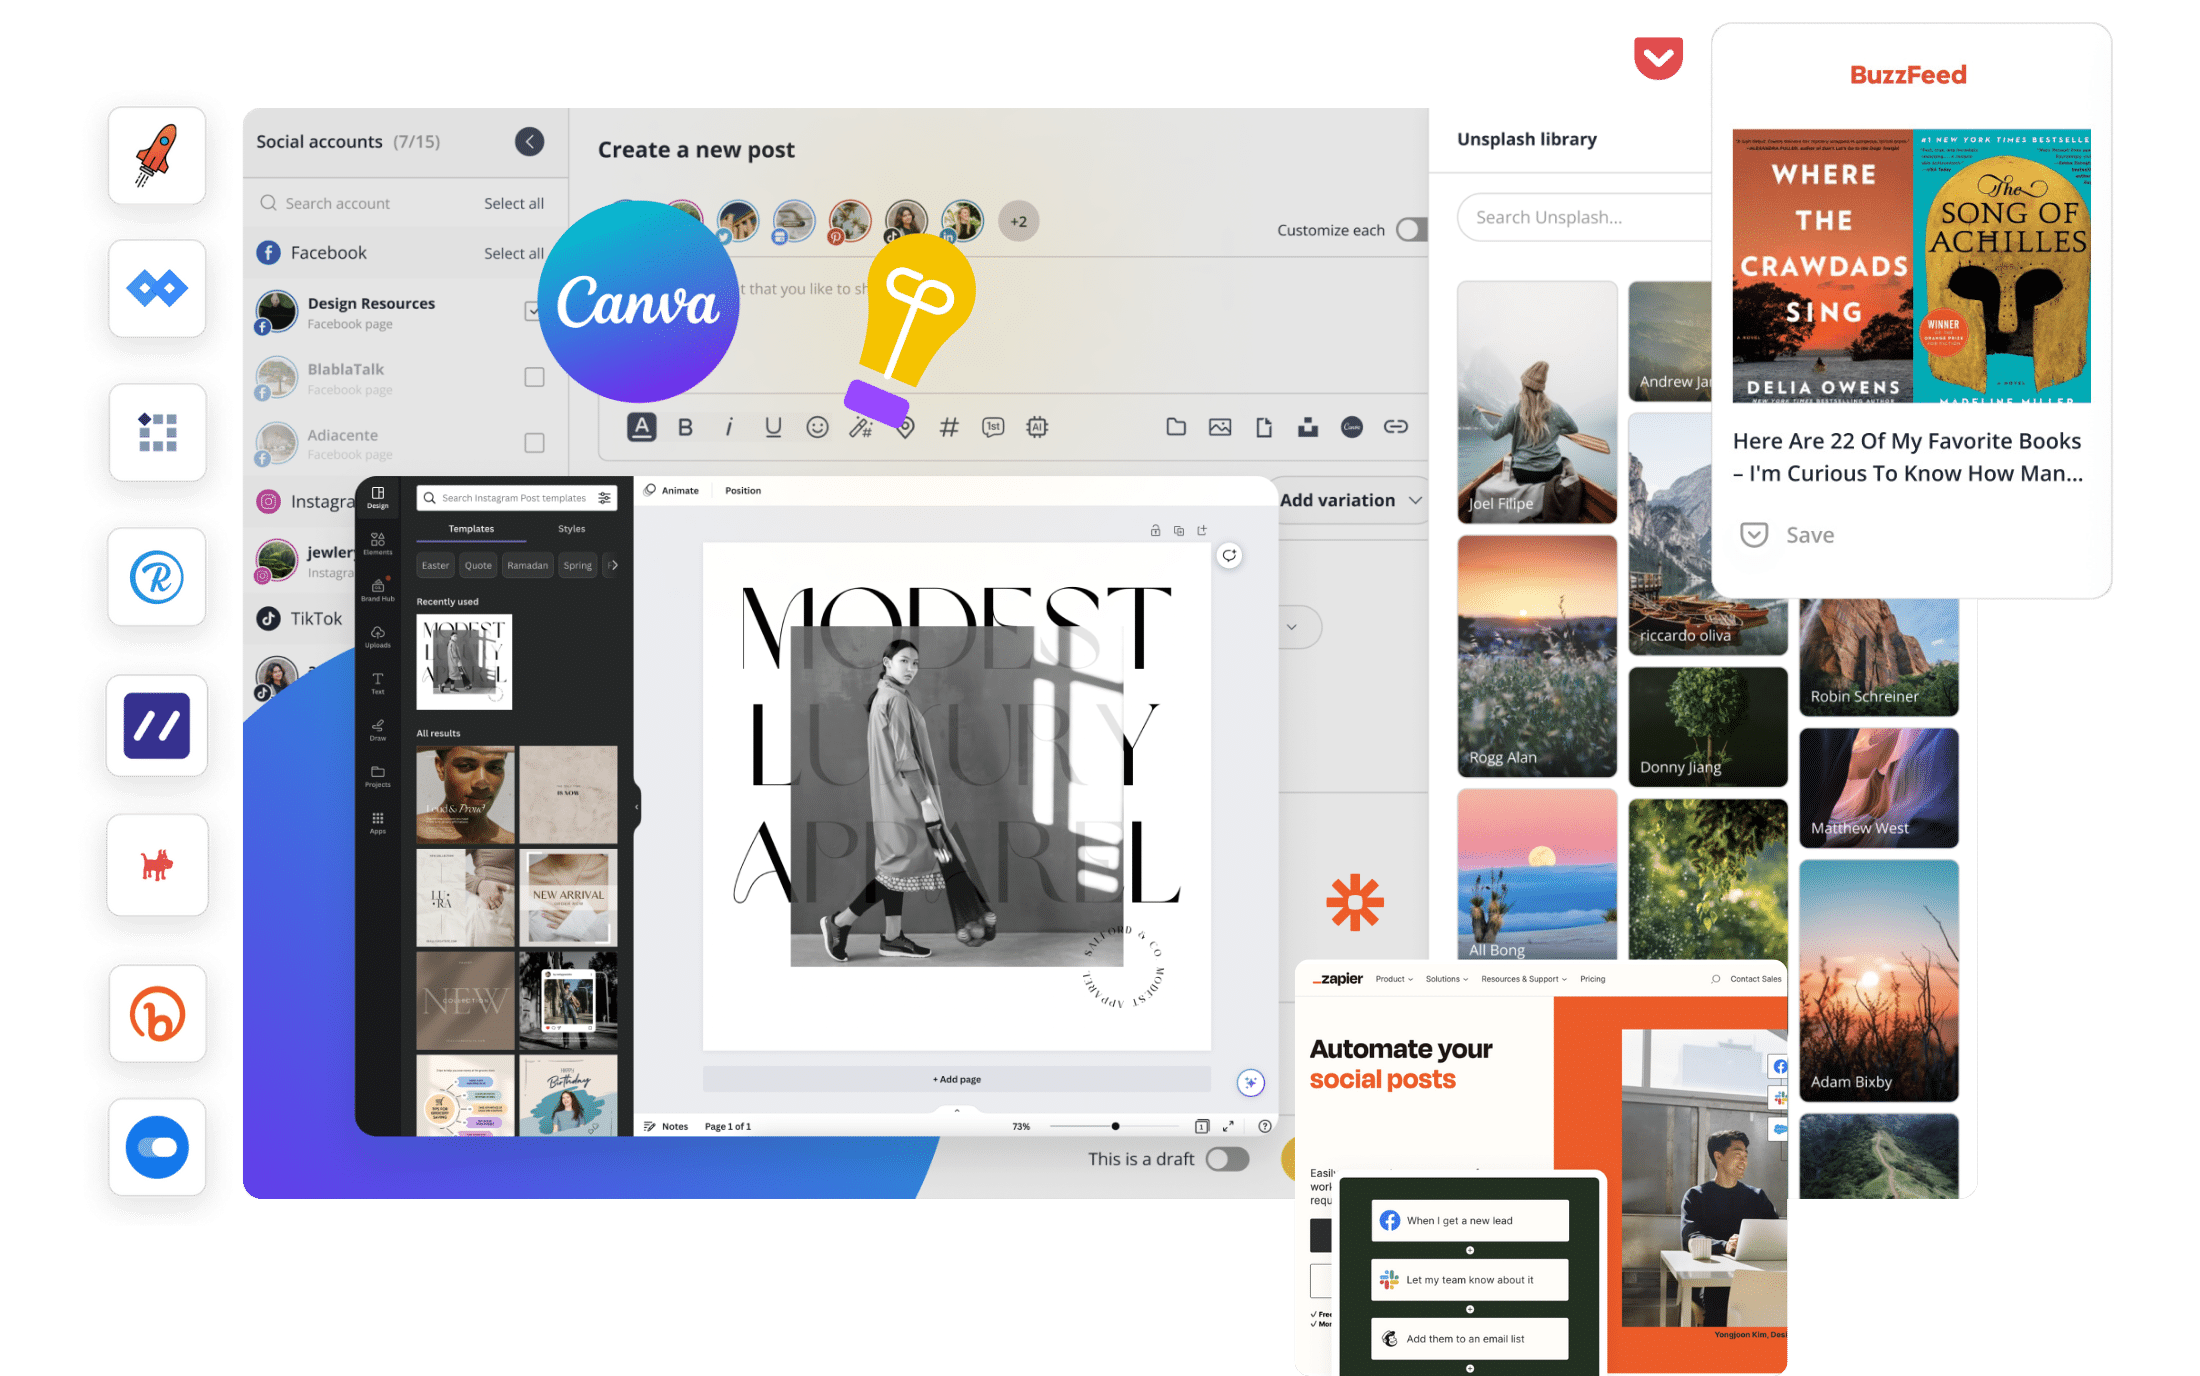Click the document file icon in toolbar
This screenshot has height=1376, width=2200.
(x=1264, y=427)
